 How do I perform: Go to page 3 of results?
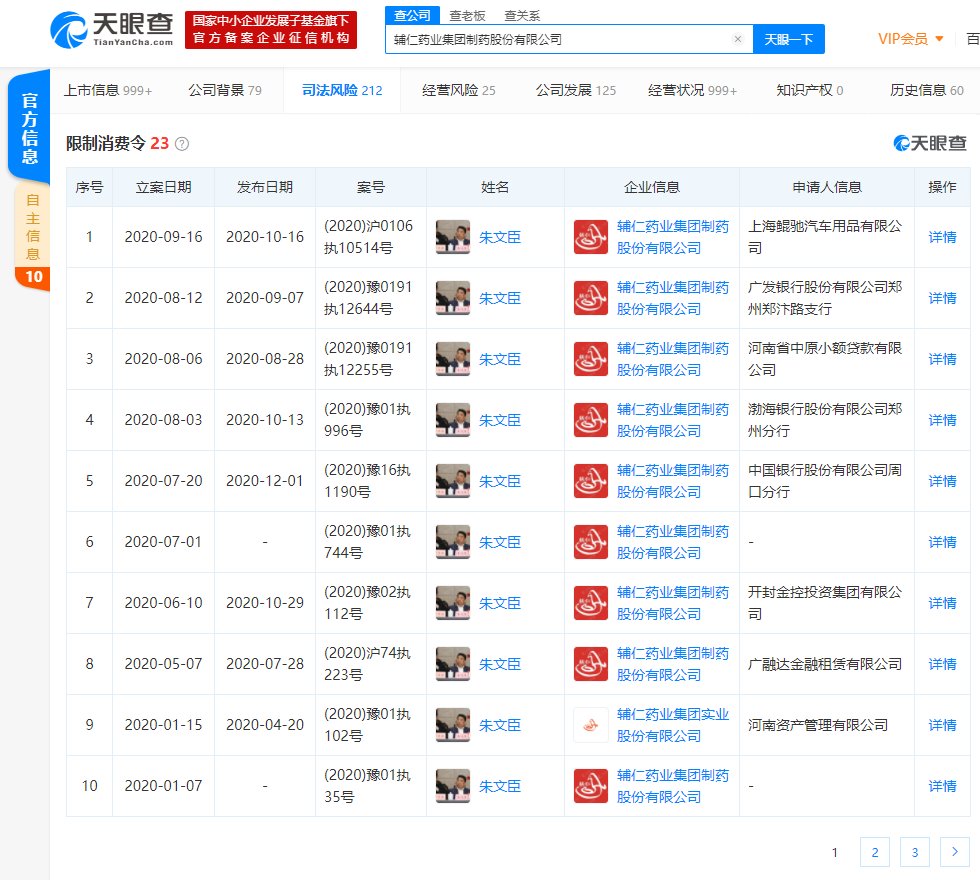point(914,851)
